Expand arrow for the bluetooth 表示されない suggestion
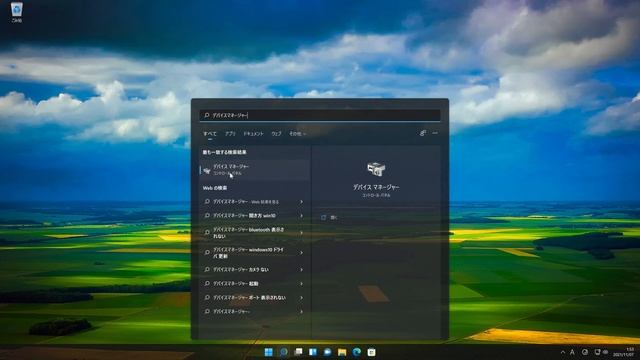This screenshot has width=640, height=360. (x=301, y=233)
